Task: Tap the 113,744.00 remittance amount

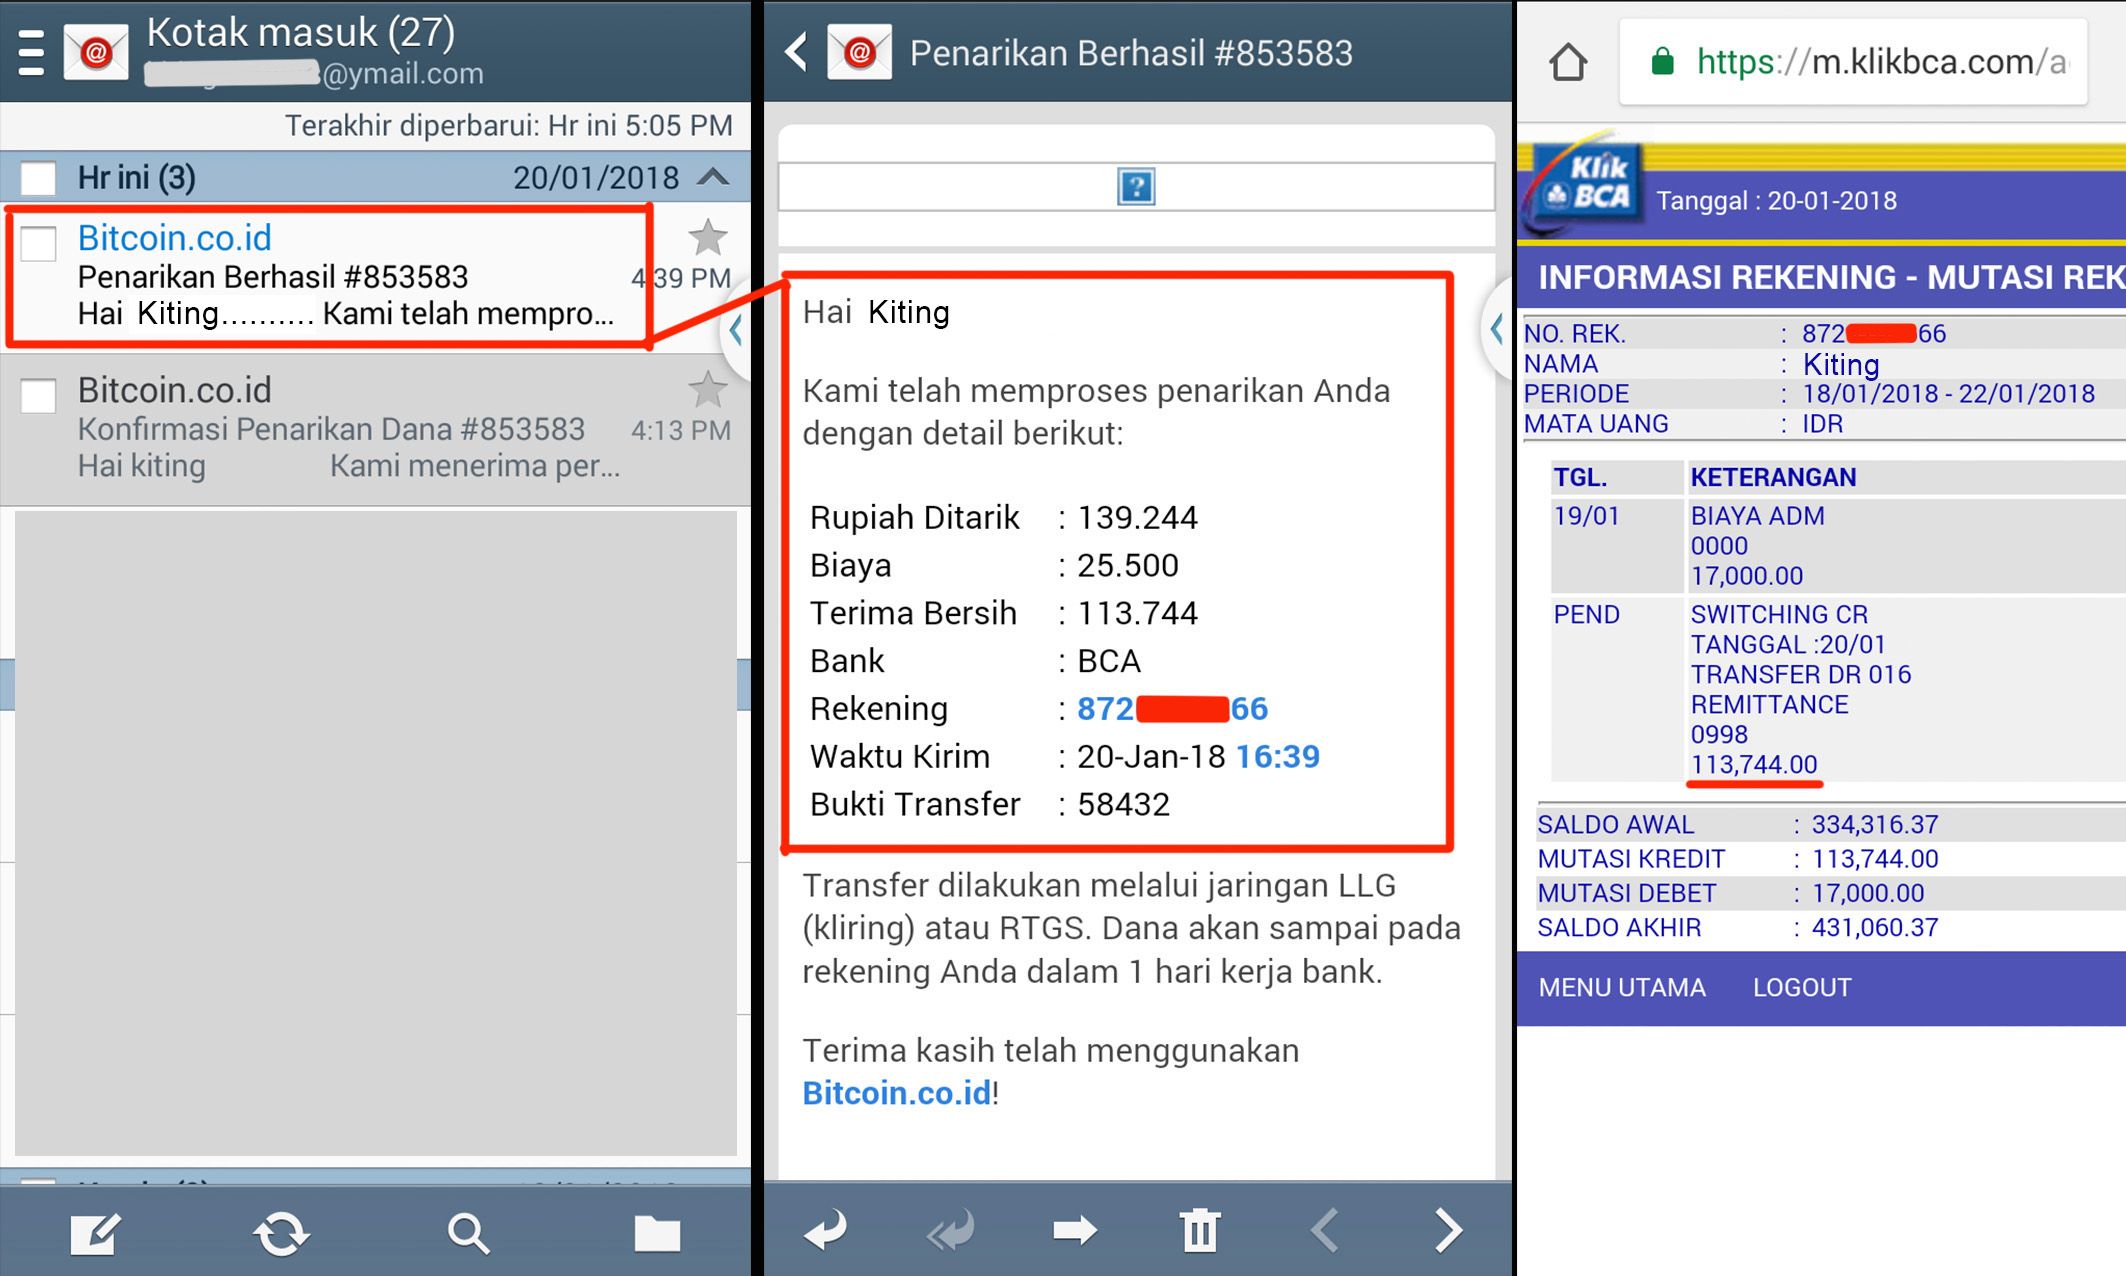Action: click(x=1754, y=764)
